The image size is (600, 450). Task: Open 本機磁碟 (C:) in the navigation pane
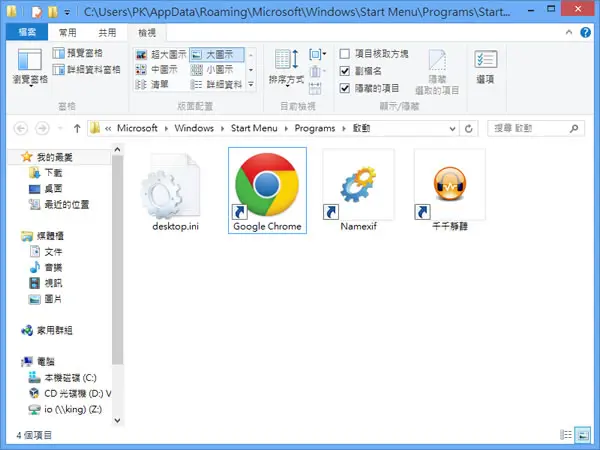click(x=63, y=378)
